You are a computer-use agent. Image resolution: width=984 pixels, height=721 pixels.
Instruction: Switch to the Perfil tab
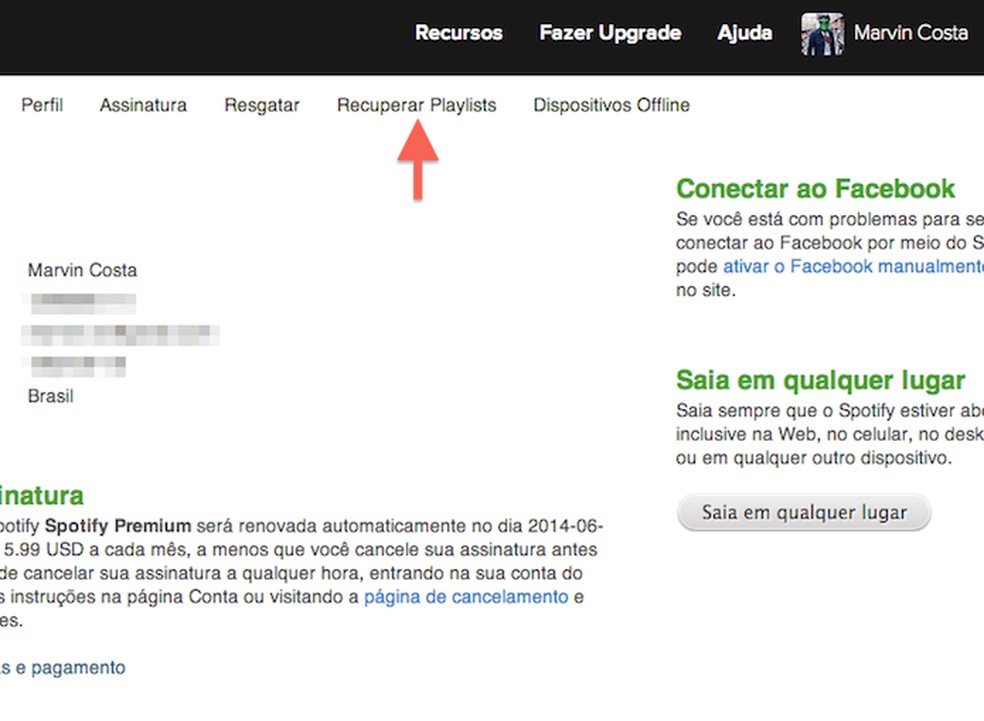tap(42, 105)
